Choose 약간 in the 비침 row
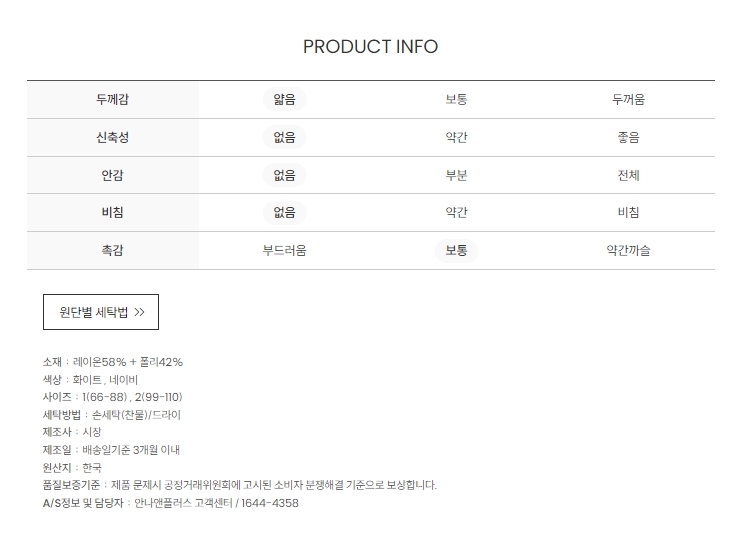The width and height of the screenshot is (744, 536). click(456, 213)
